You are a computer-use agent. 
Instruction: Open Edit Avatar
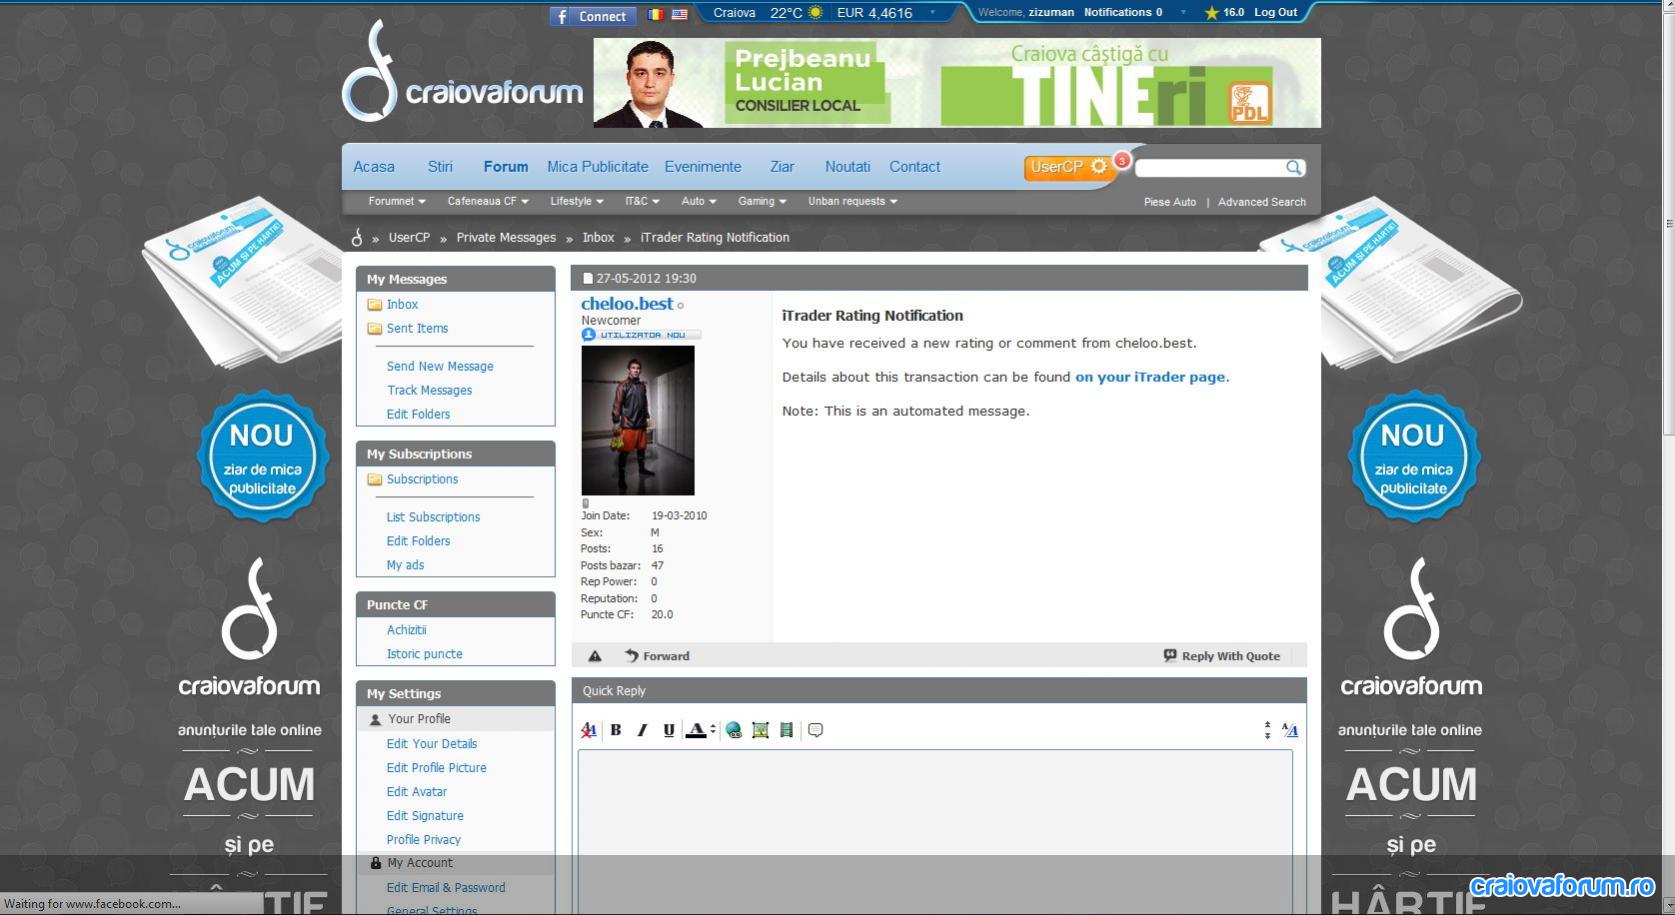(416, 792)
